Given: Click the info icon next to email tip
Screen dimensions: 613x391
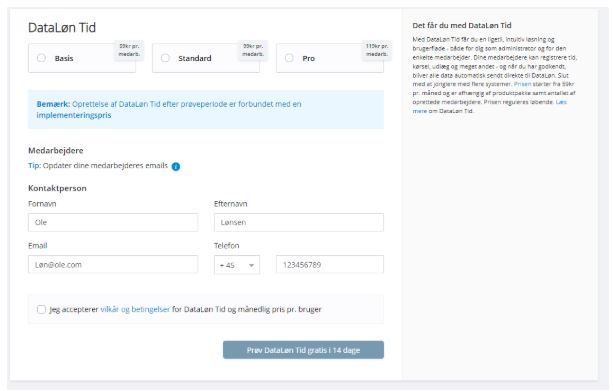Looking at the screenshot, I should (x=176, y=167).
